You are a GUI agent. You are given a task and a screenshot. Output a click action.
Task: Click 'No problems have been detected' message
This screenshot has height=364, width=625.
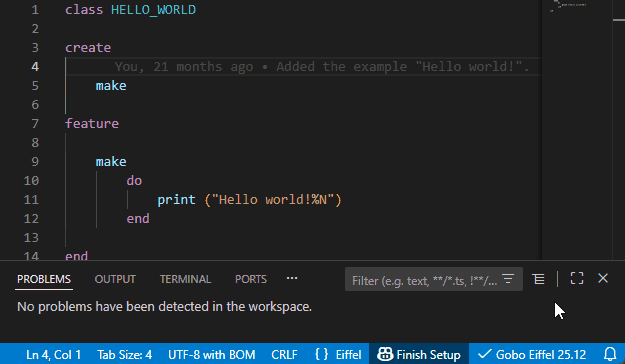164,307
